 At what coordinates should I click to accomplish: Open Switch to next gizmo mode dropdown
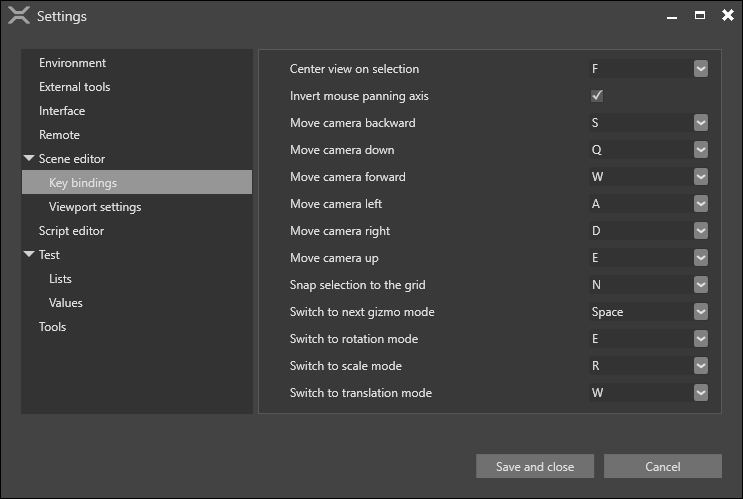pyautogui.click(x=700, y=312)
